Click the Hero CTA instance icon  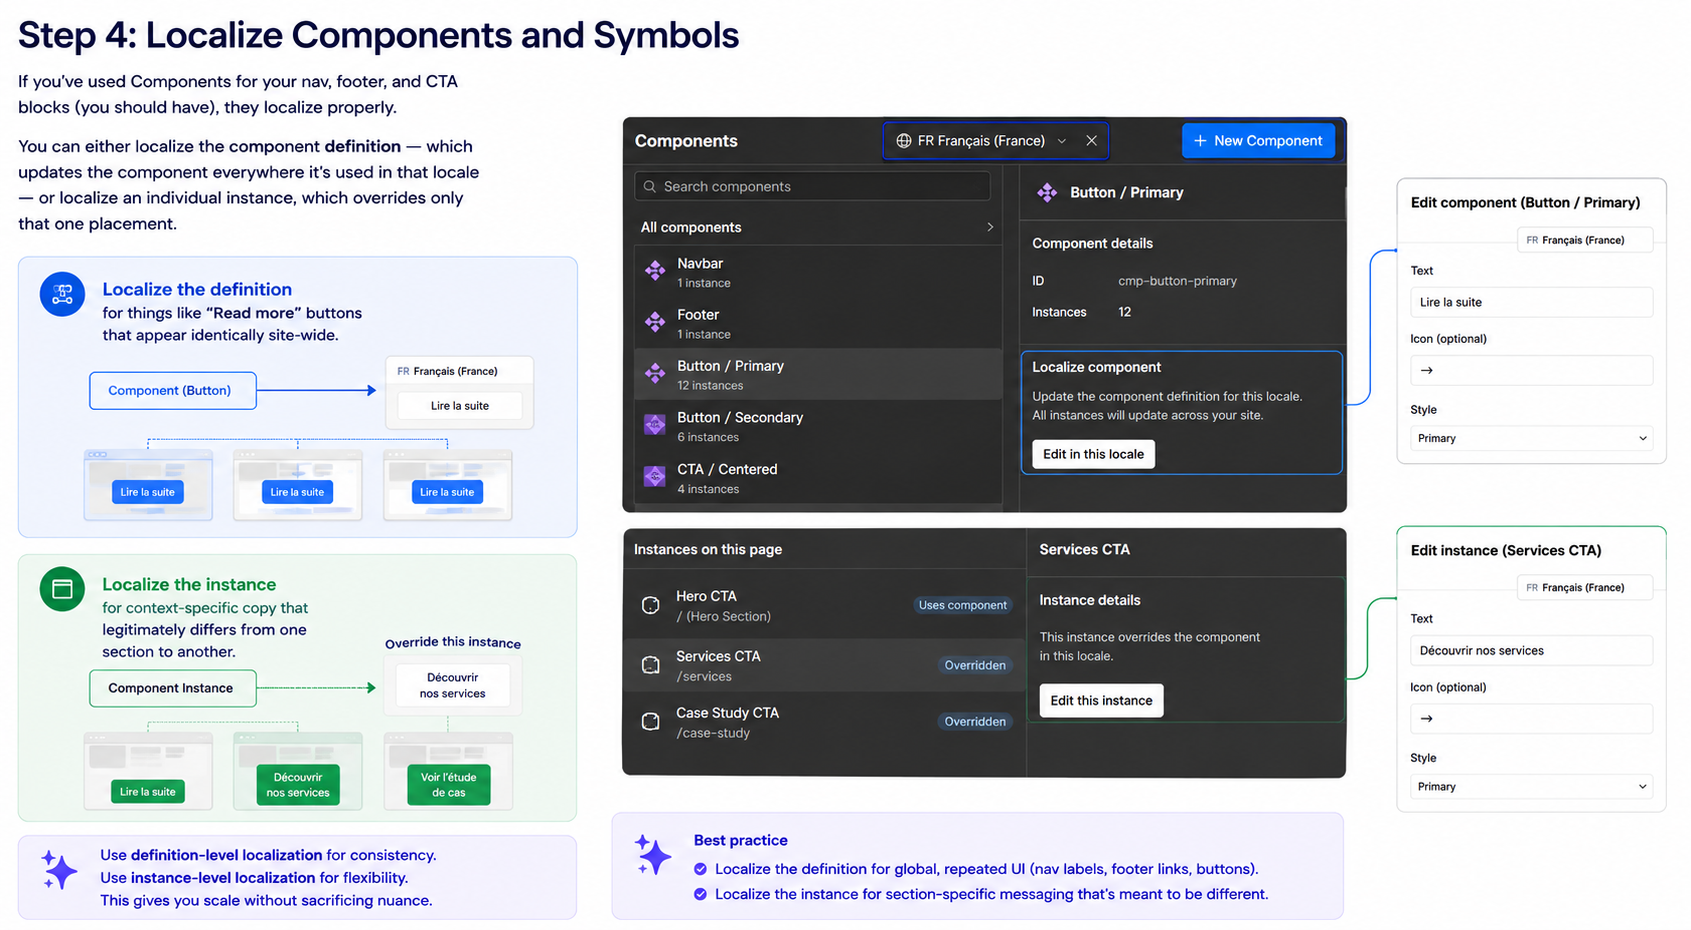tap(651, 605)
